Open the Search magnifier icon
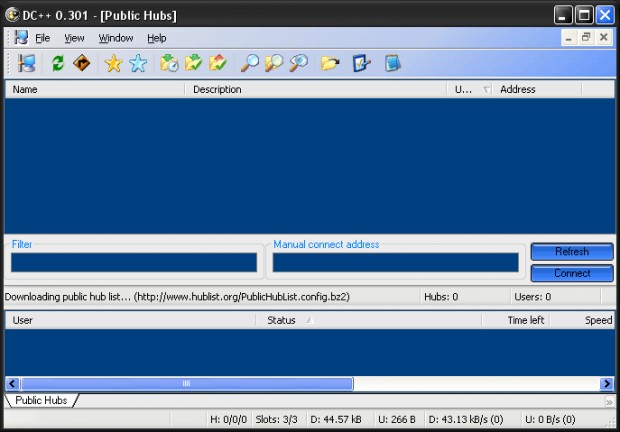This screenshot has height=432, width=620. pyautogui.click(x=250, y=63)
